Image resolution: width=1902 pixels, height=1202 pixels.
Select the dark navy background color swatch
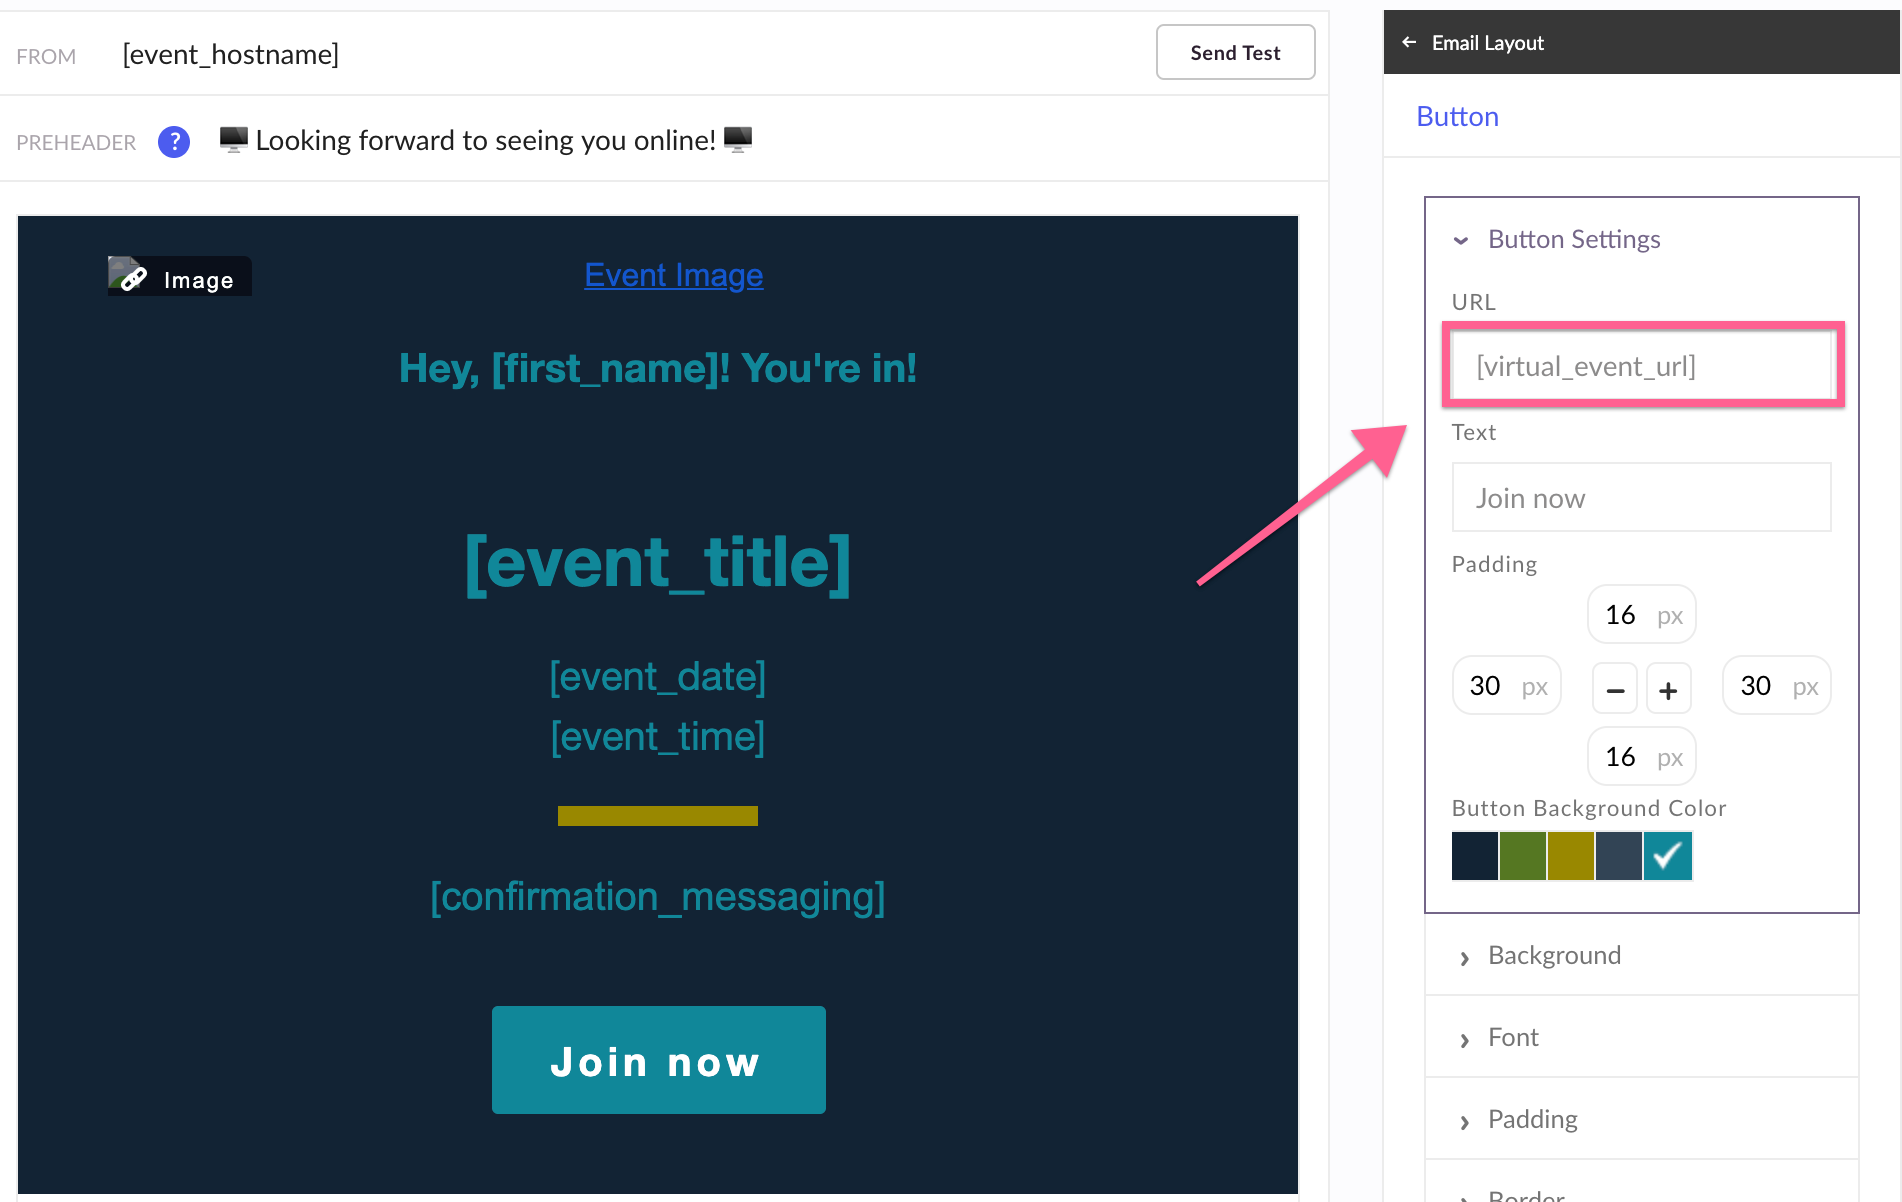tap(1474, 856)
